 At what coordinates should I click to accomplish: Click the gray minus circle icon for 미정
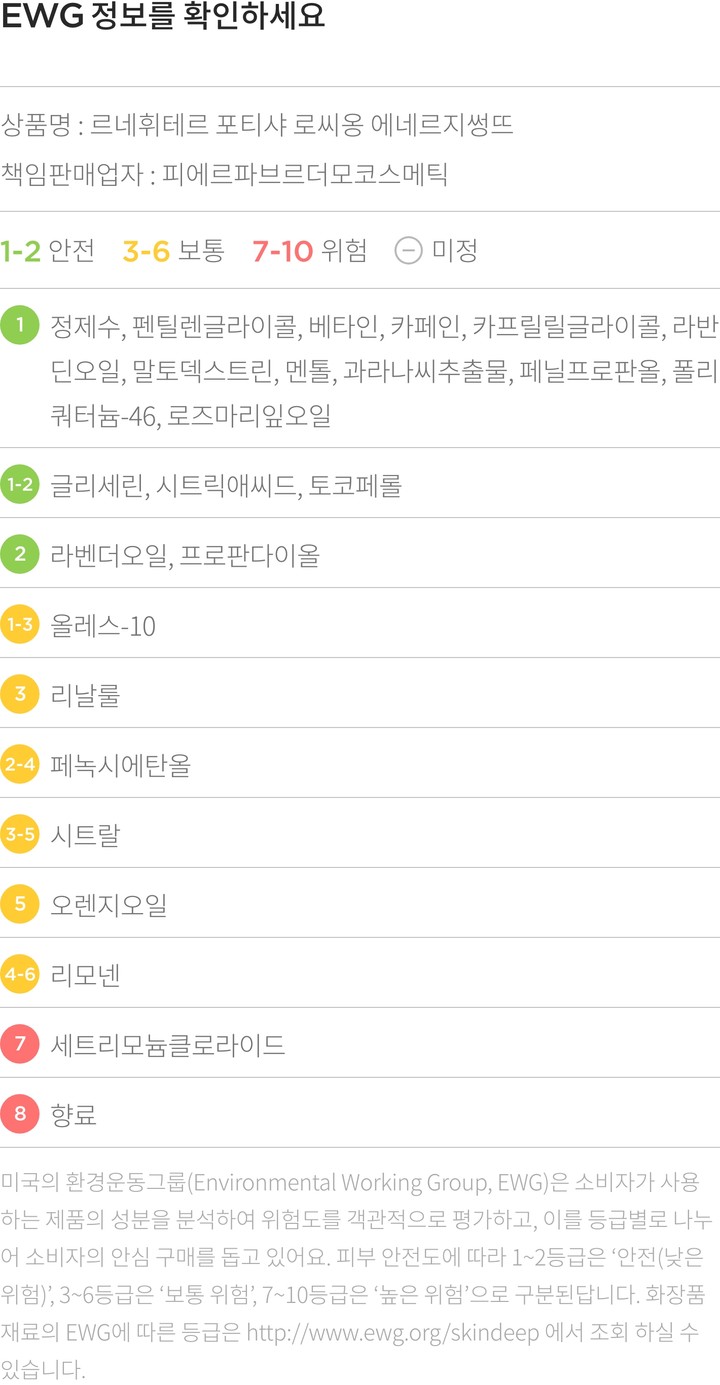coord(408,250)
